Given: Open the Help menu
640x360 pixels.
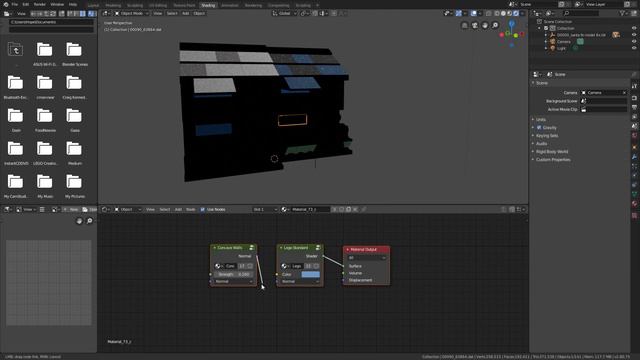Looking at the screenshot, I should (73, 4).
